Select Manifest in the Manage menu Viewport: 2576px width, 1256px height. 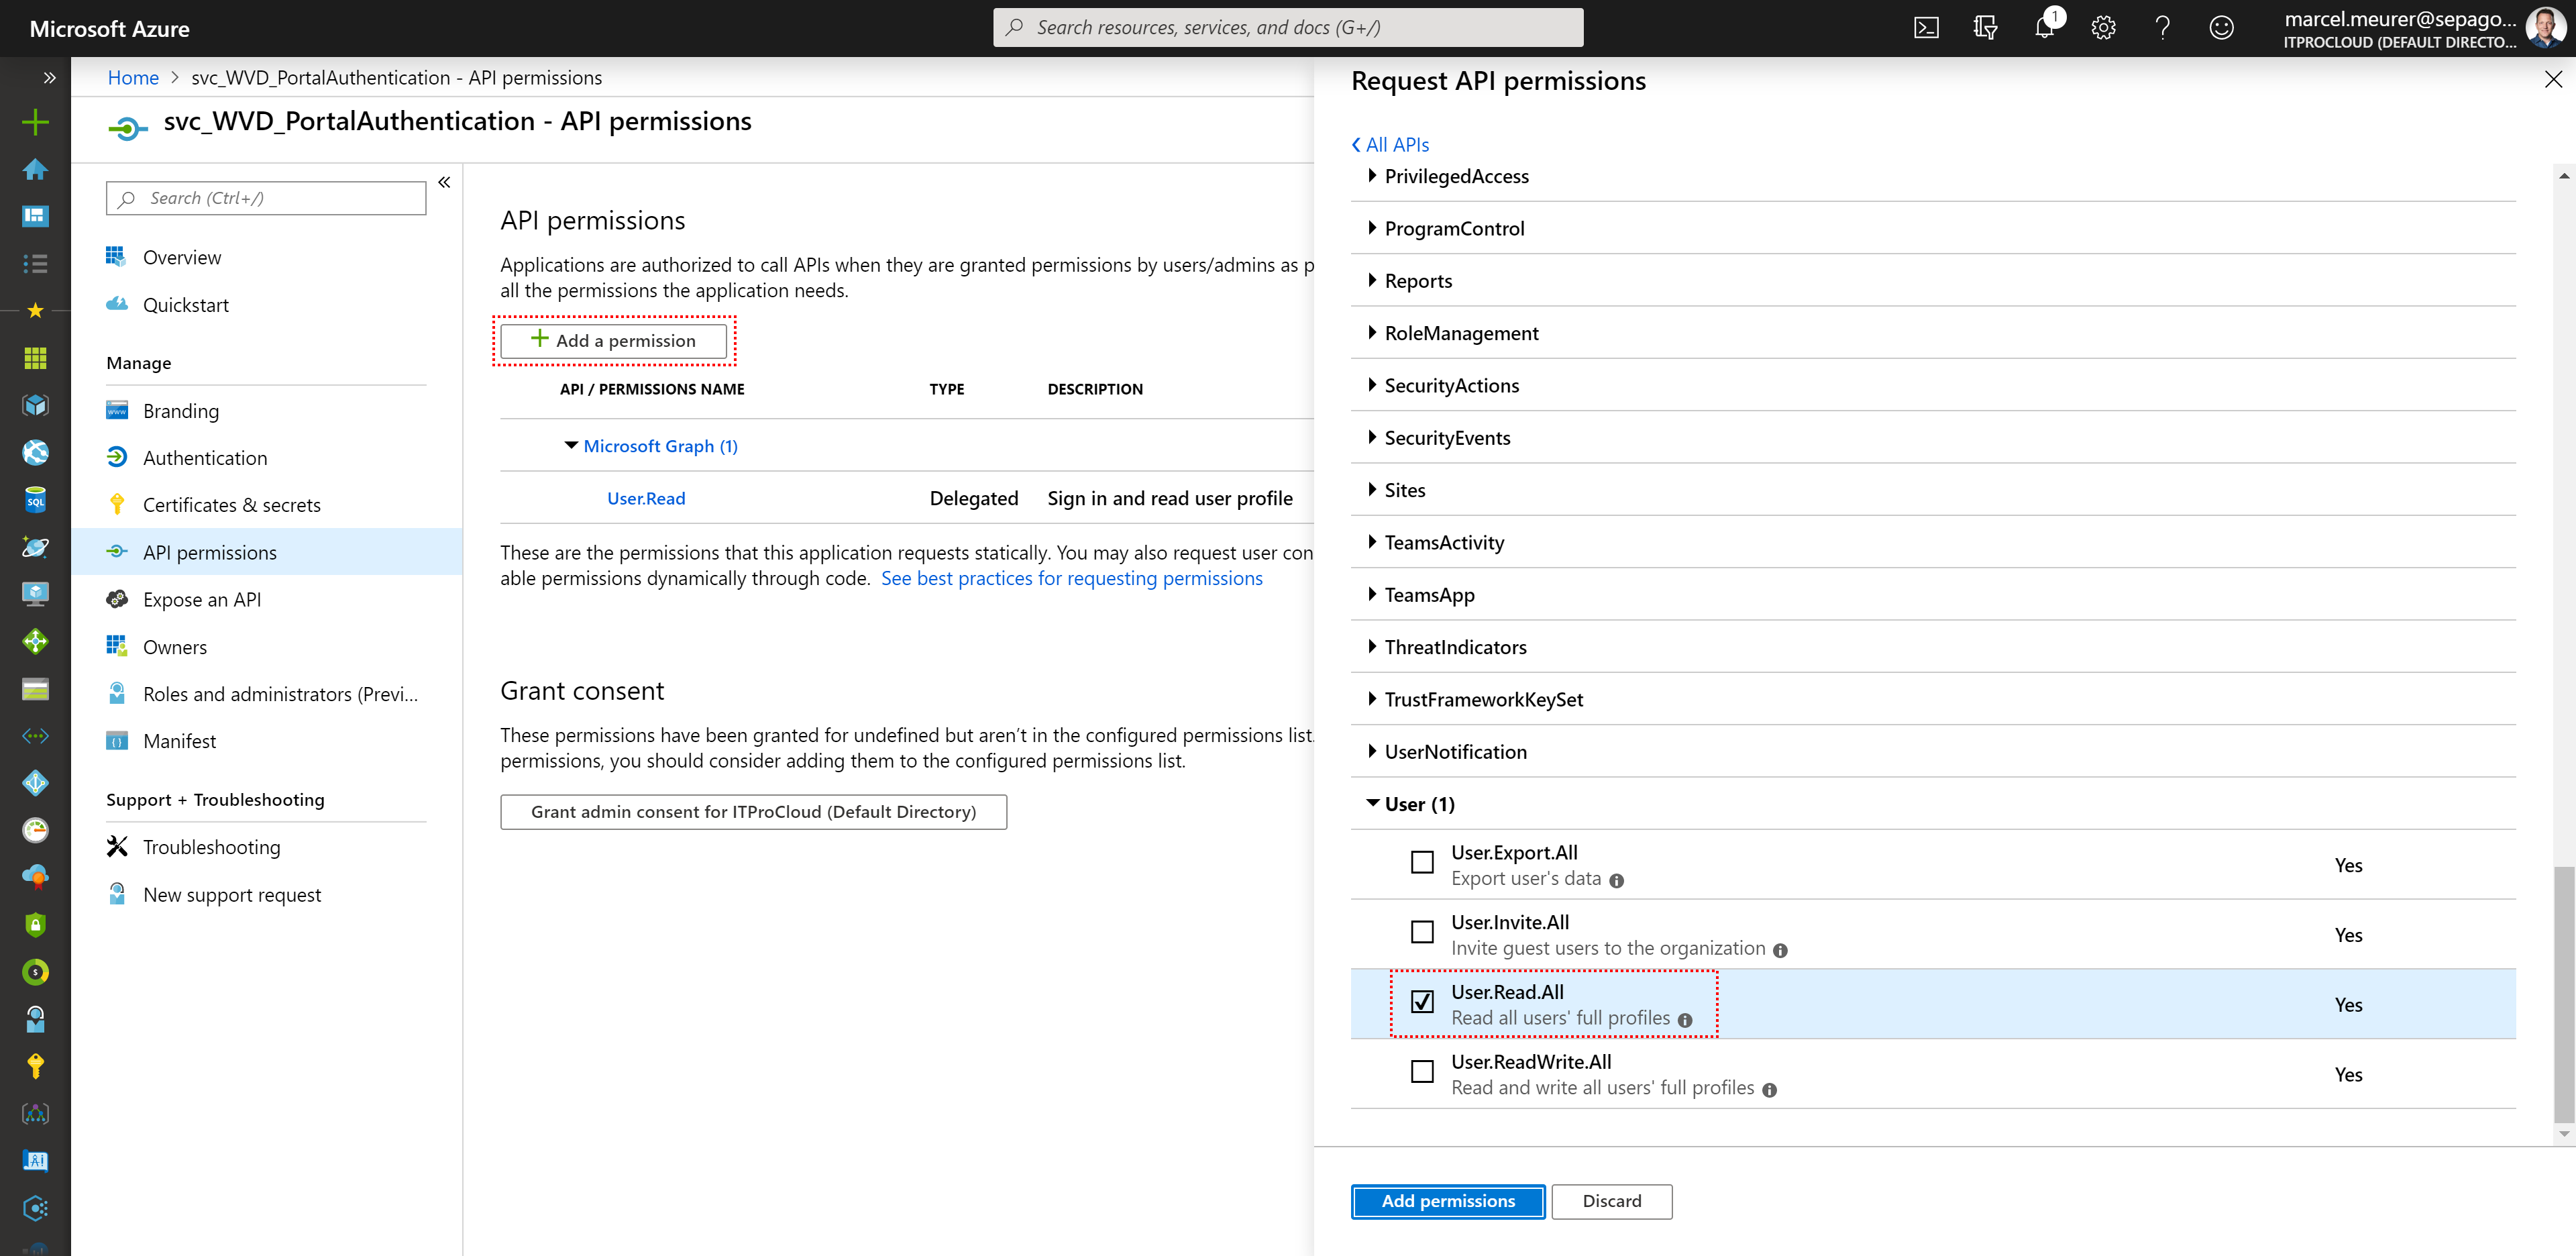(179, 741)
